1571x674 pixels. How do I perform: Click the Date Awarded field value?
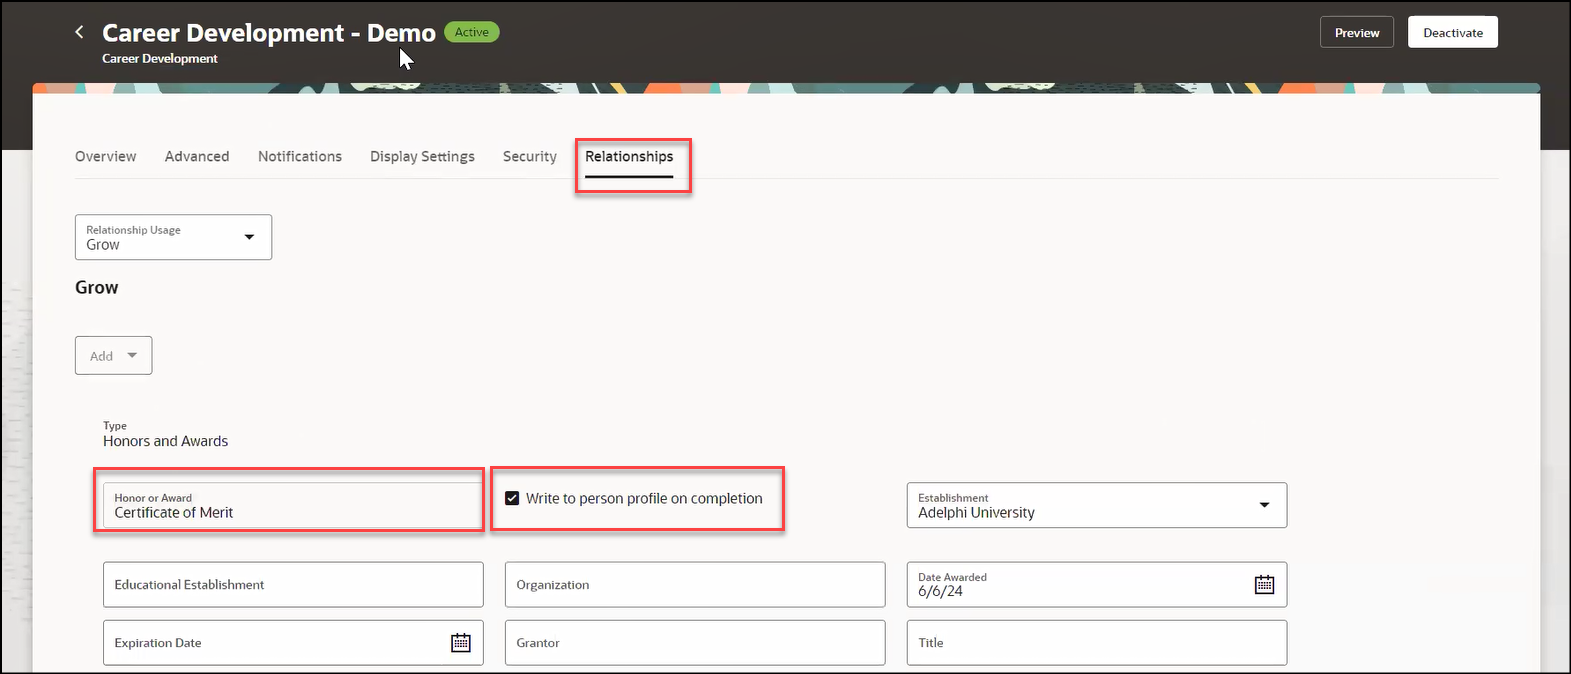coord(941,591)
